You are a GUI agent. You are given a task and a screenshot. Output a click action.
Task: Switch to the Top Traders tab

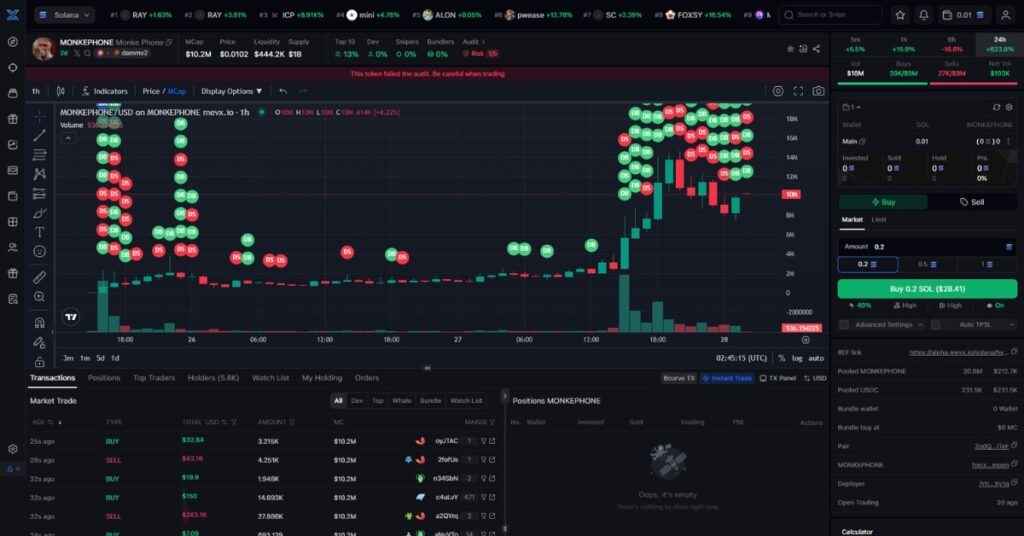154,378
